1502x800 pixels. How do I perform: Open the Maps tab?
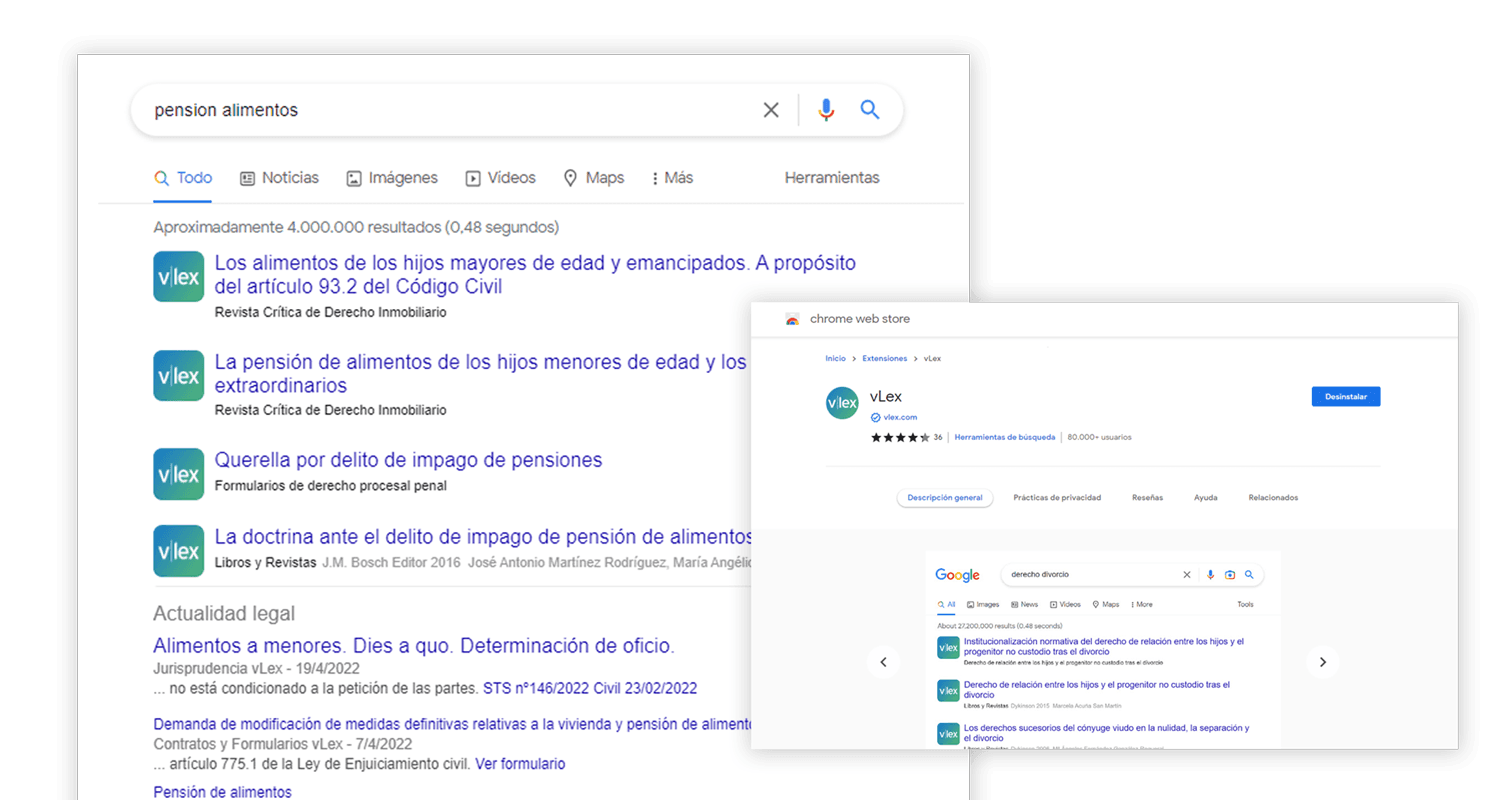click(594, 178)
